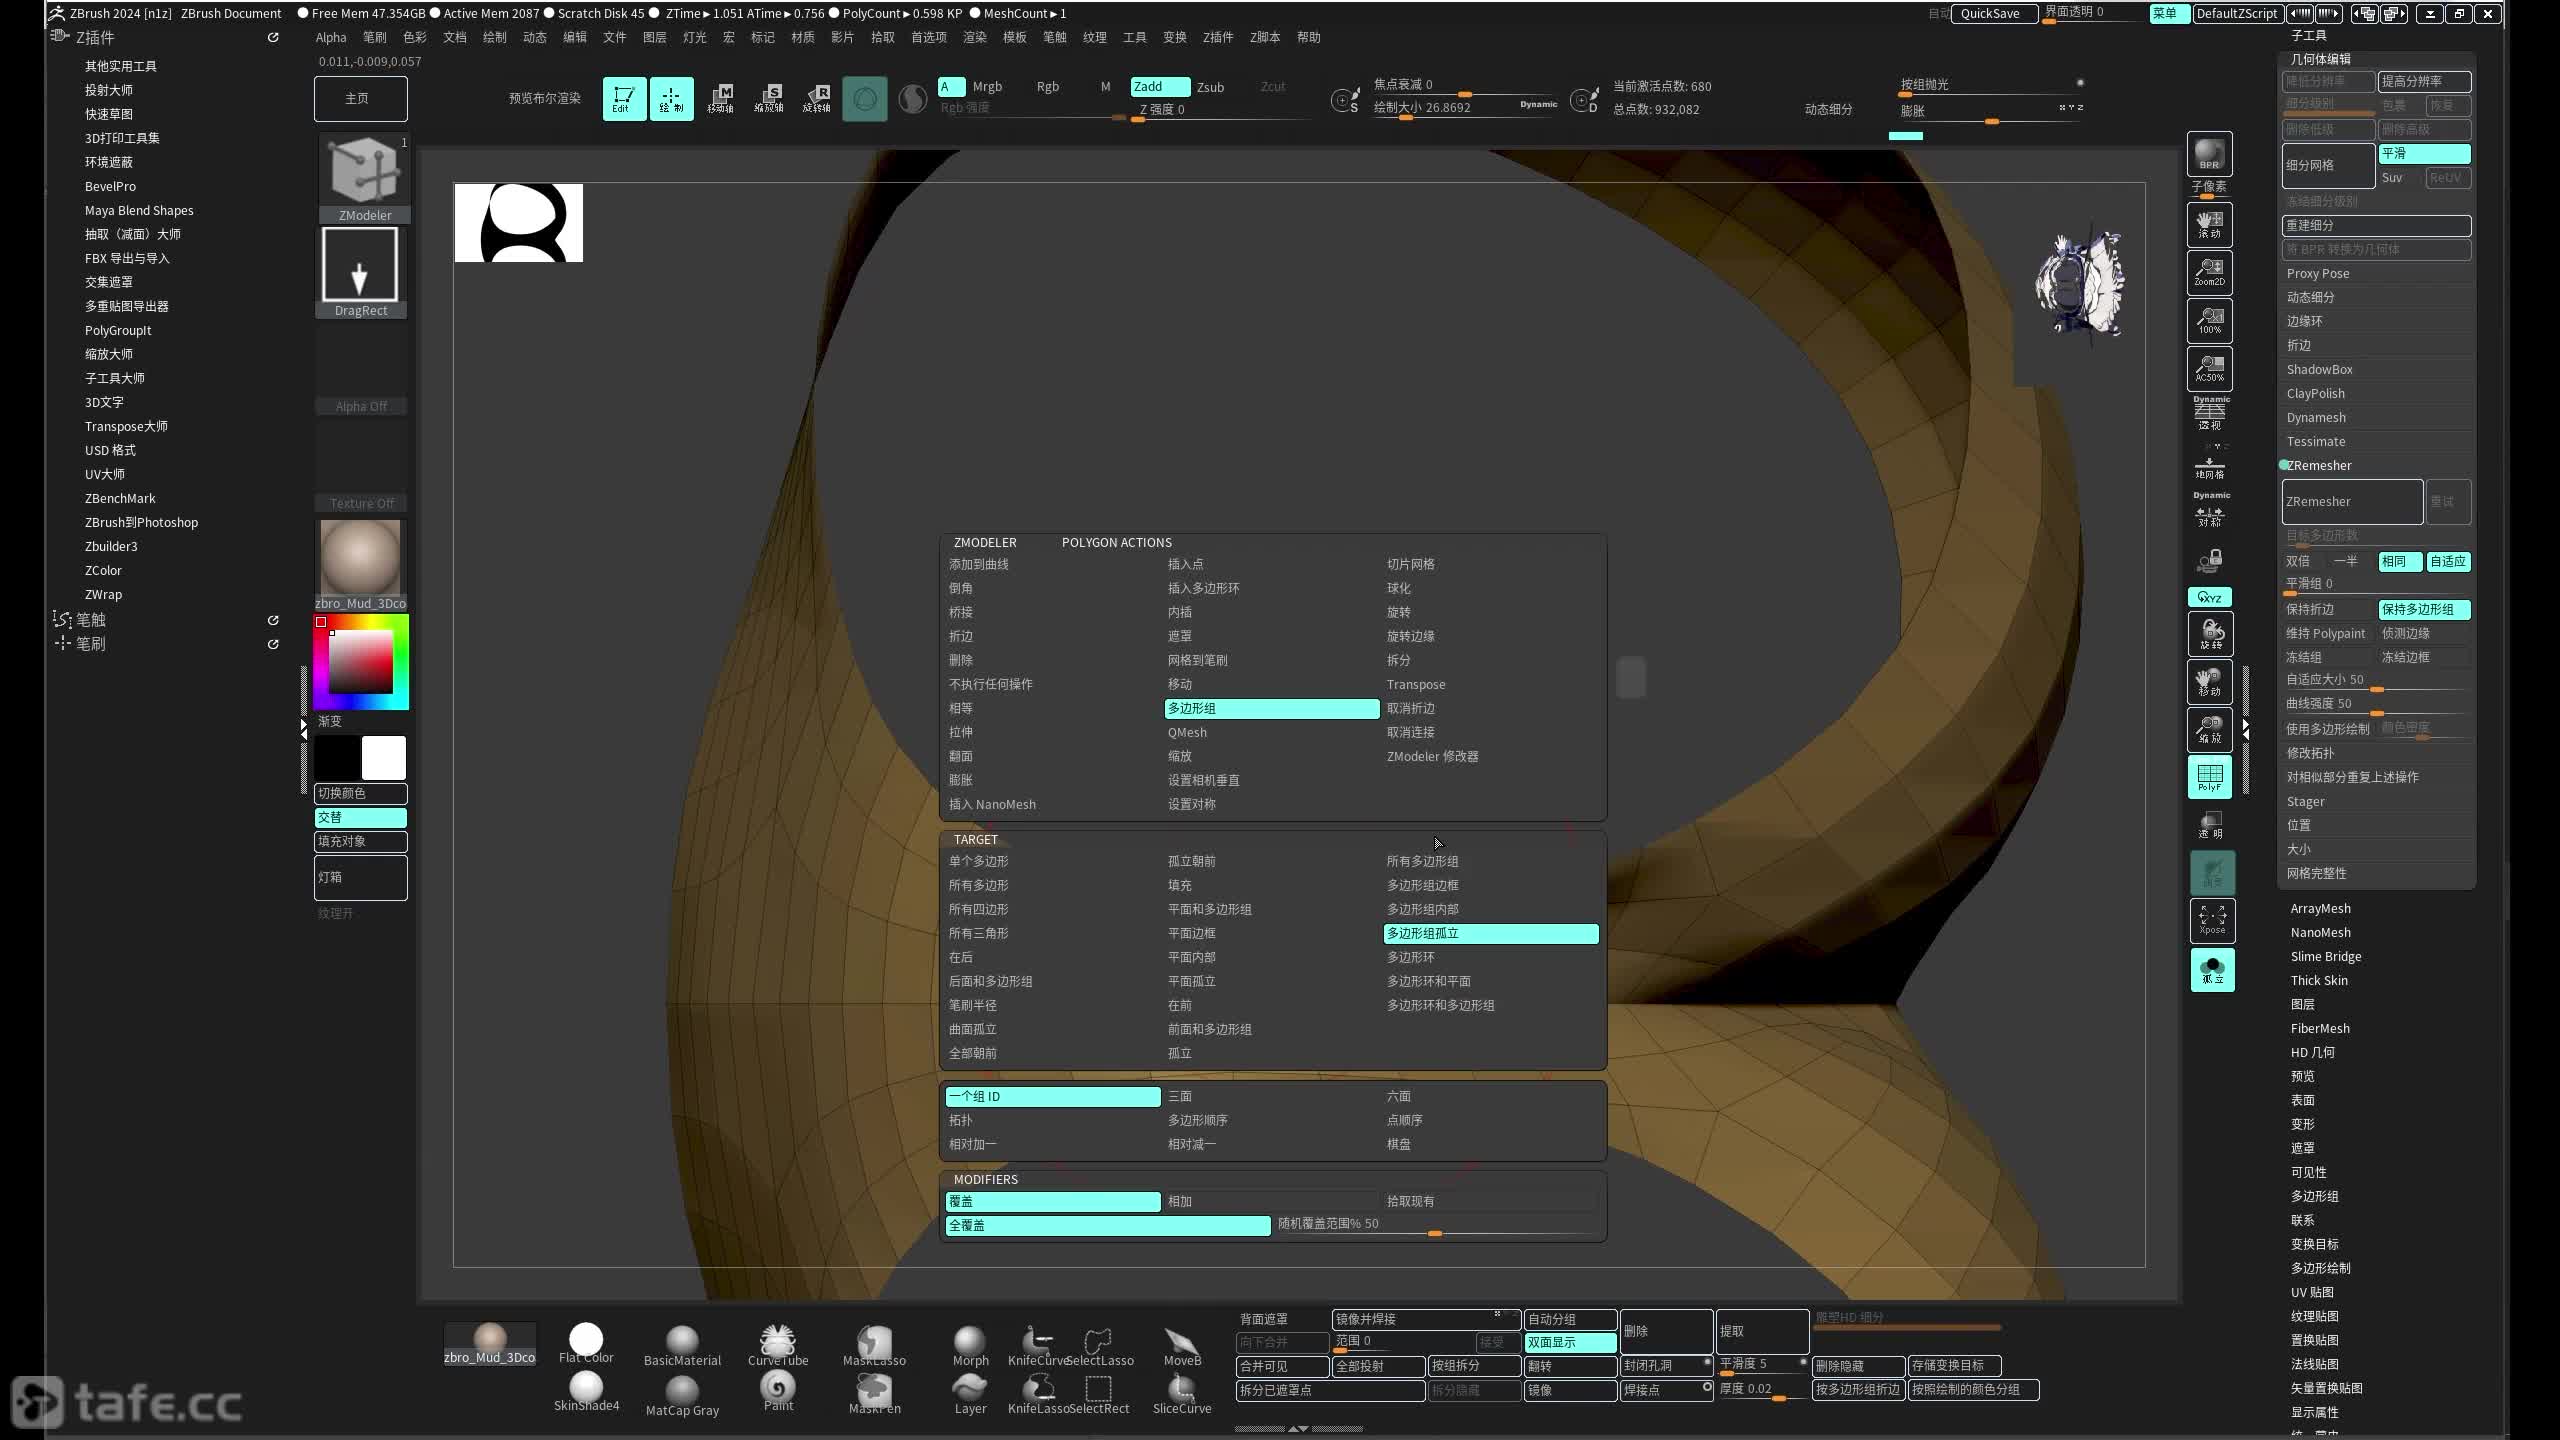The height and width of the screenshot is (1440, 2560).
Task: Toggle the 双面显示 button
Action: [x=1570, y=1342]
